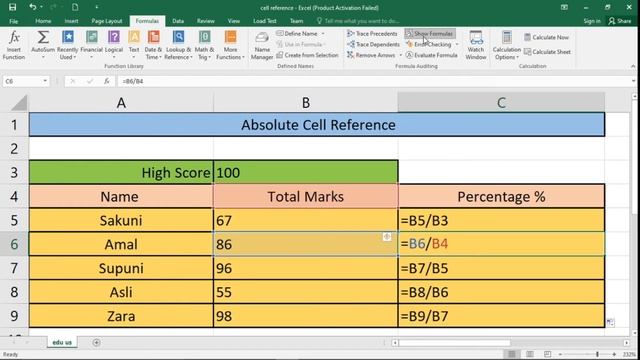
Task: Switch to Normal view in status bar
Action: click(512, 354)
